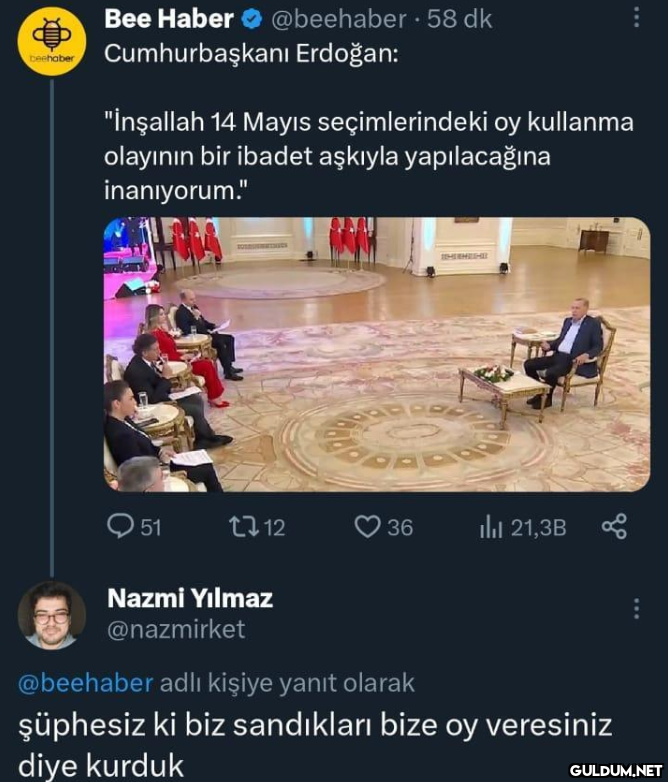Click the Nazmi Yılmaz display name

[189, 598]
